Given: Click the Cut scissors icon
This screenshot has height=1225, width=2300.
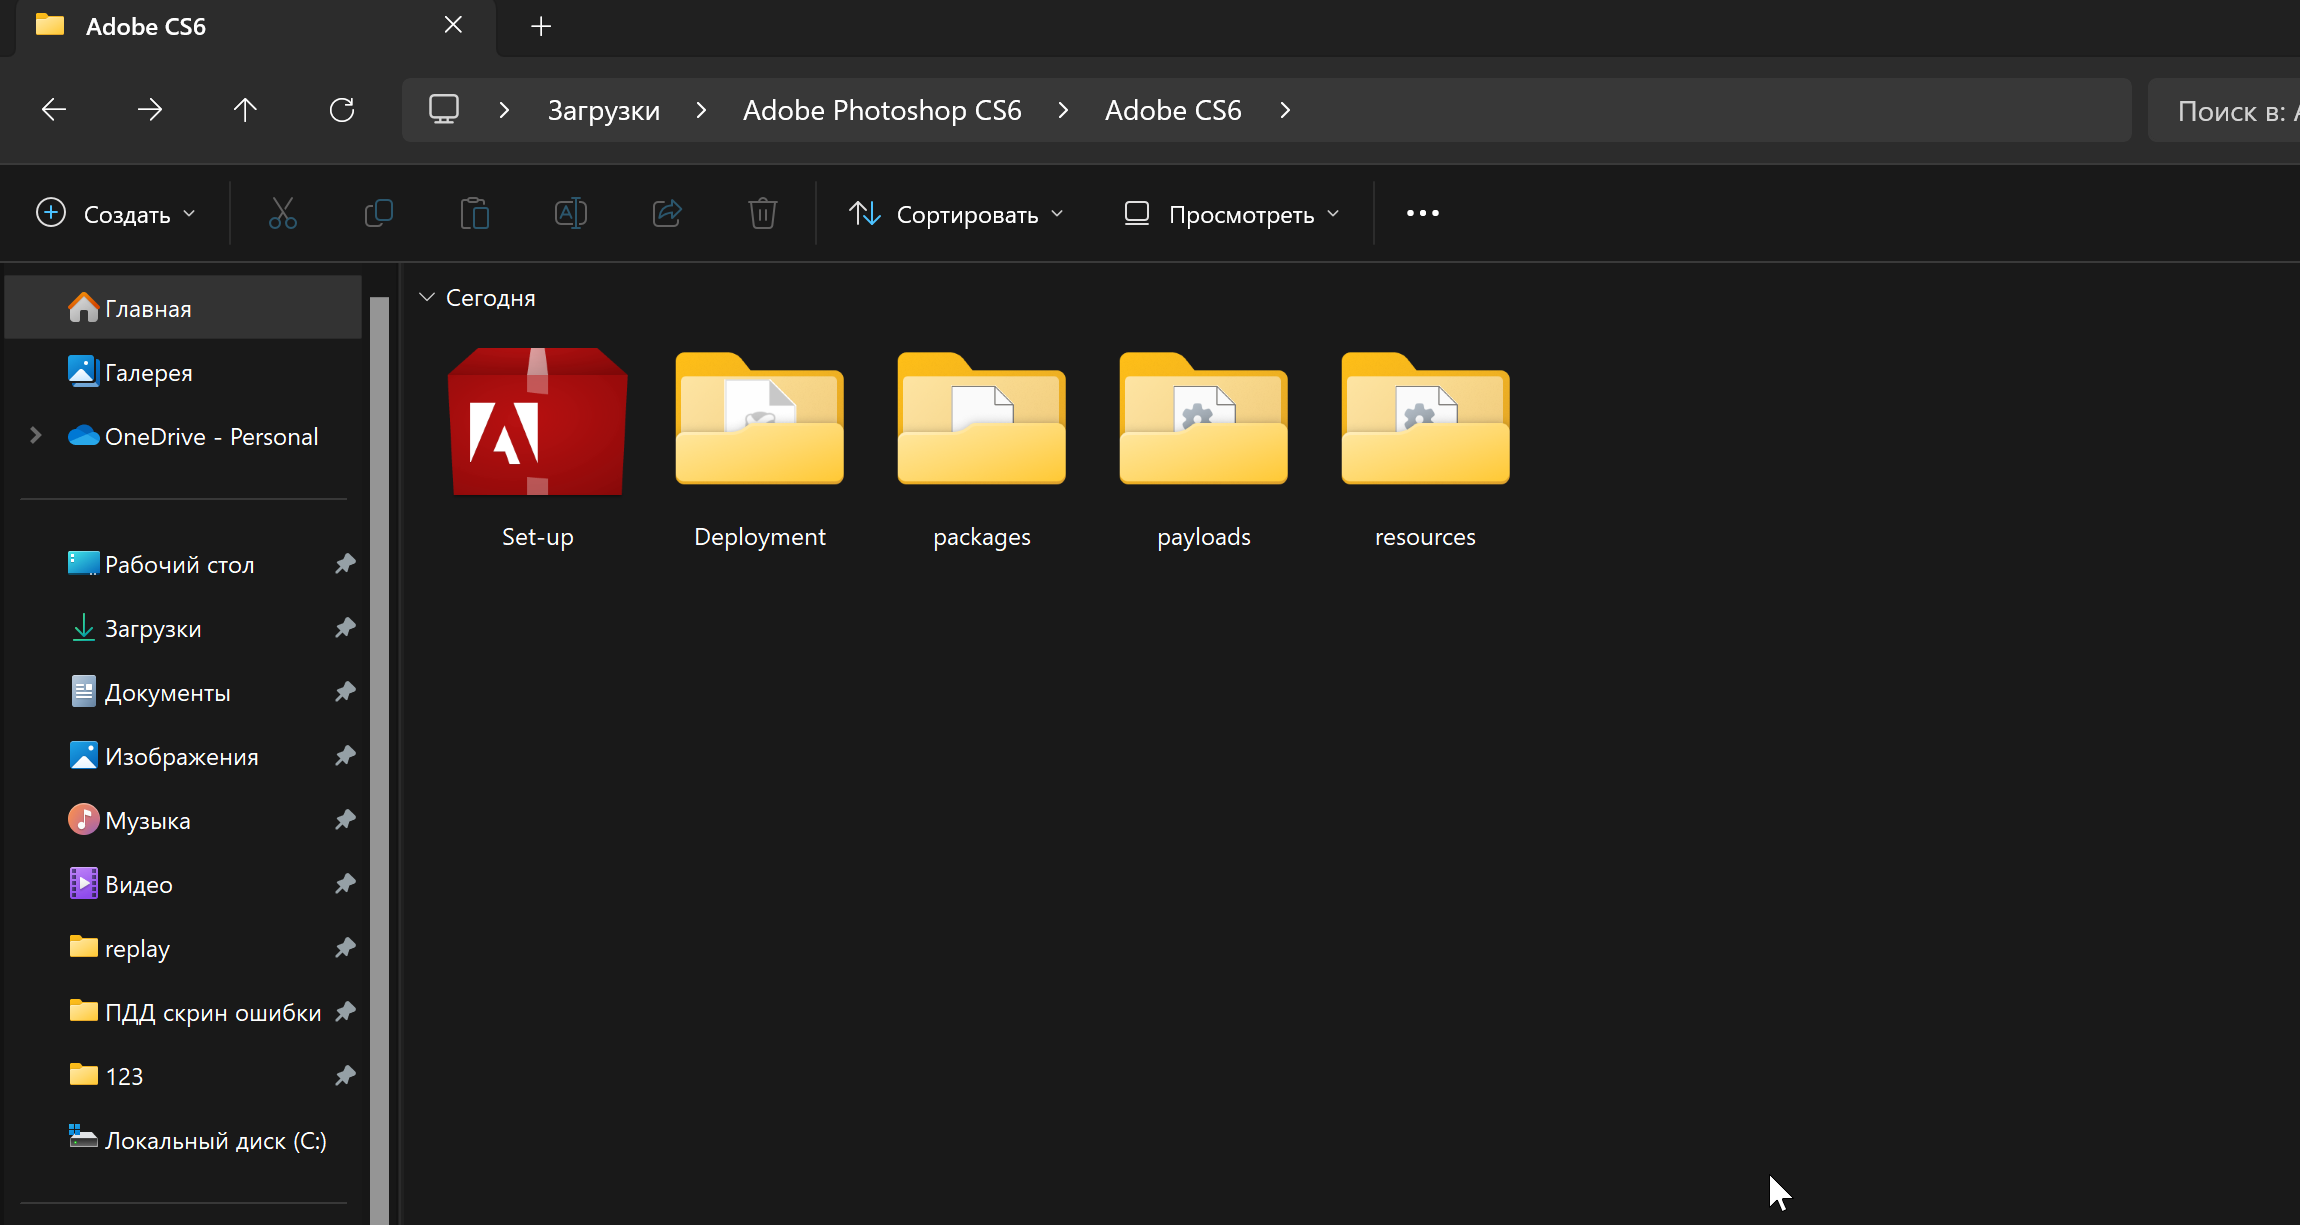Looking at the screenshot, I should coord(283,213).
